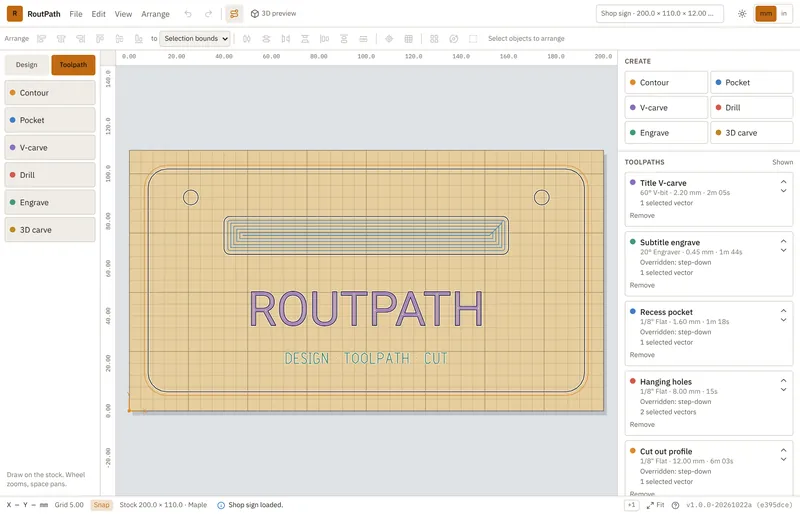Image resolution: width=800 pixels, height=514 pixels.
Task: Remove the Title V-carve toolpath
Action: [x=642, y=215]
